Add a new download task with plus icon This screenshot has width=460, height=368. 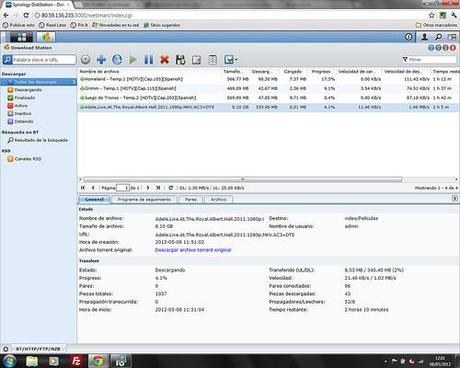(101, 60)
